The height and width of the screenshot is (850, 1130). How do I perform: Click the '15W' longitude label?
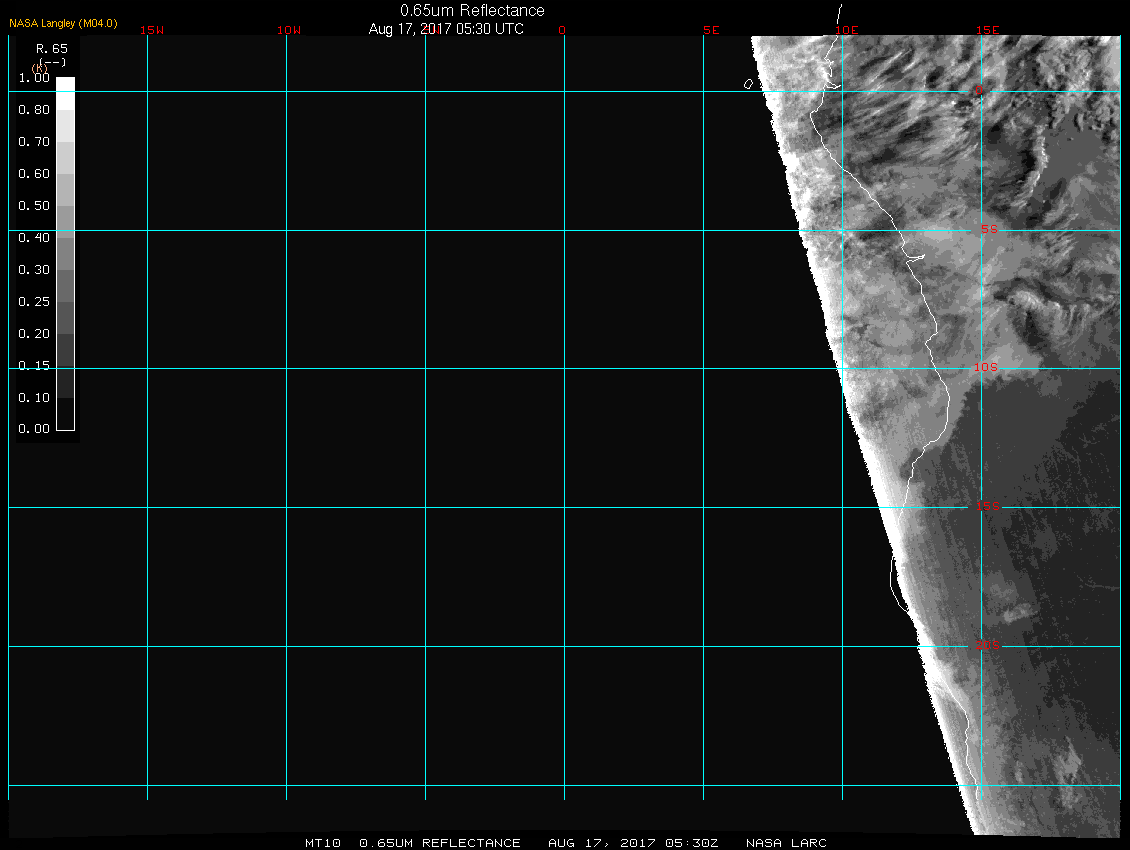click(152, 30)
